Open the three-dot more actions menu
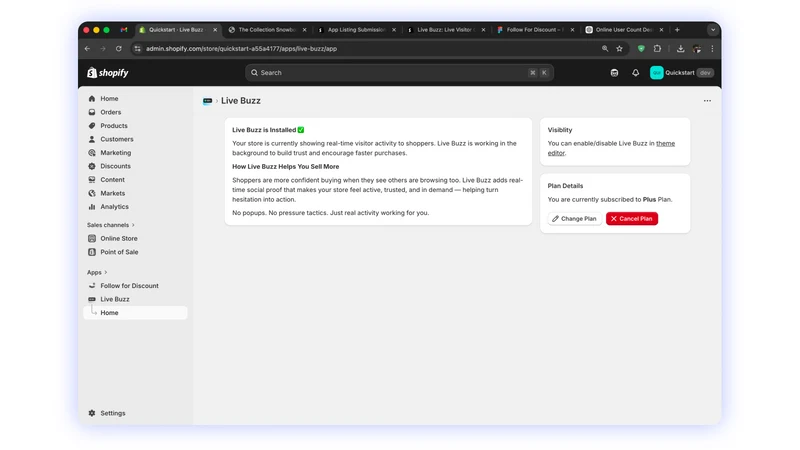This screenshot has width=800, height=450. (707, 101)
